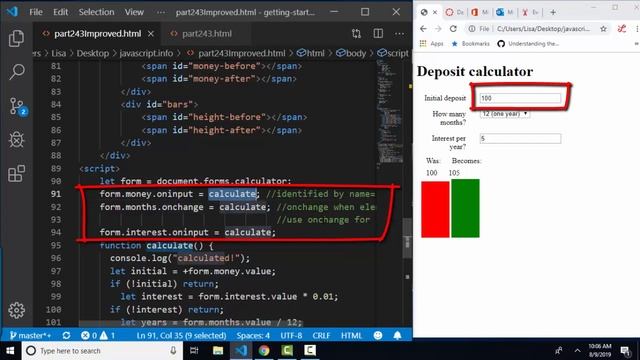Click the body breadcrumb item

coord(351,53)
